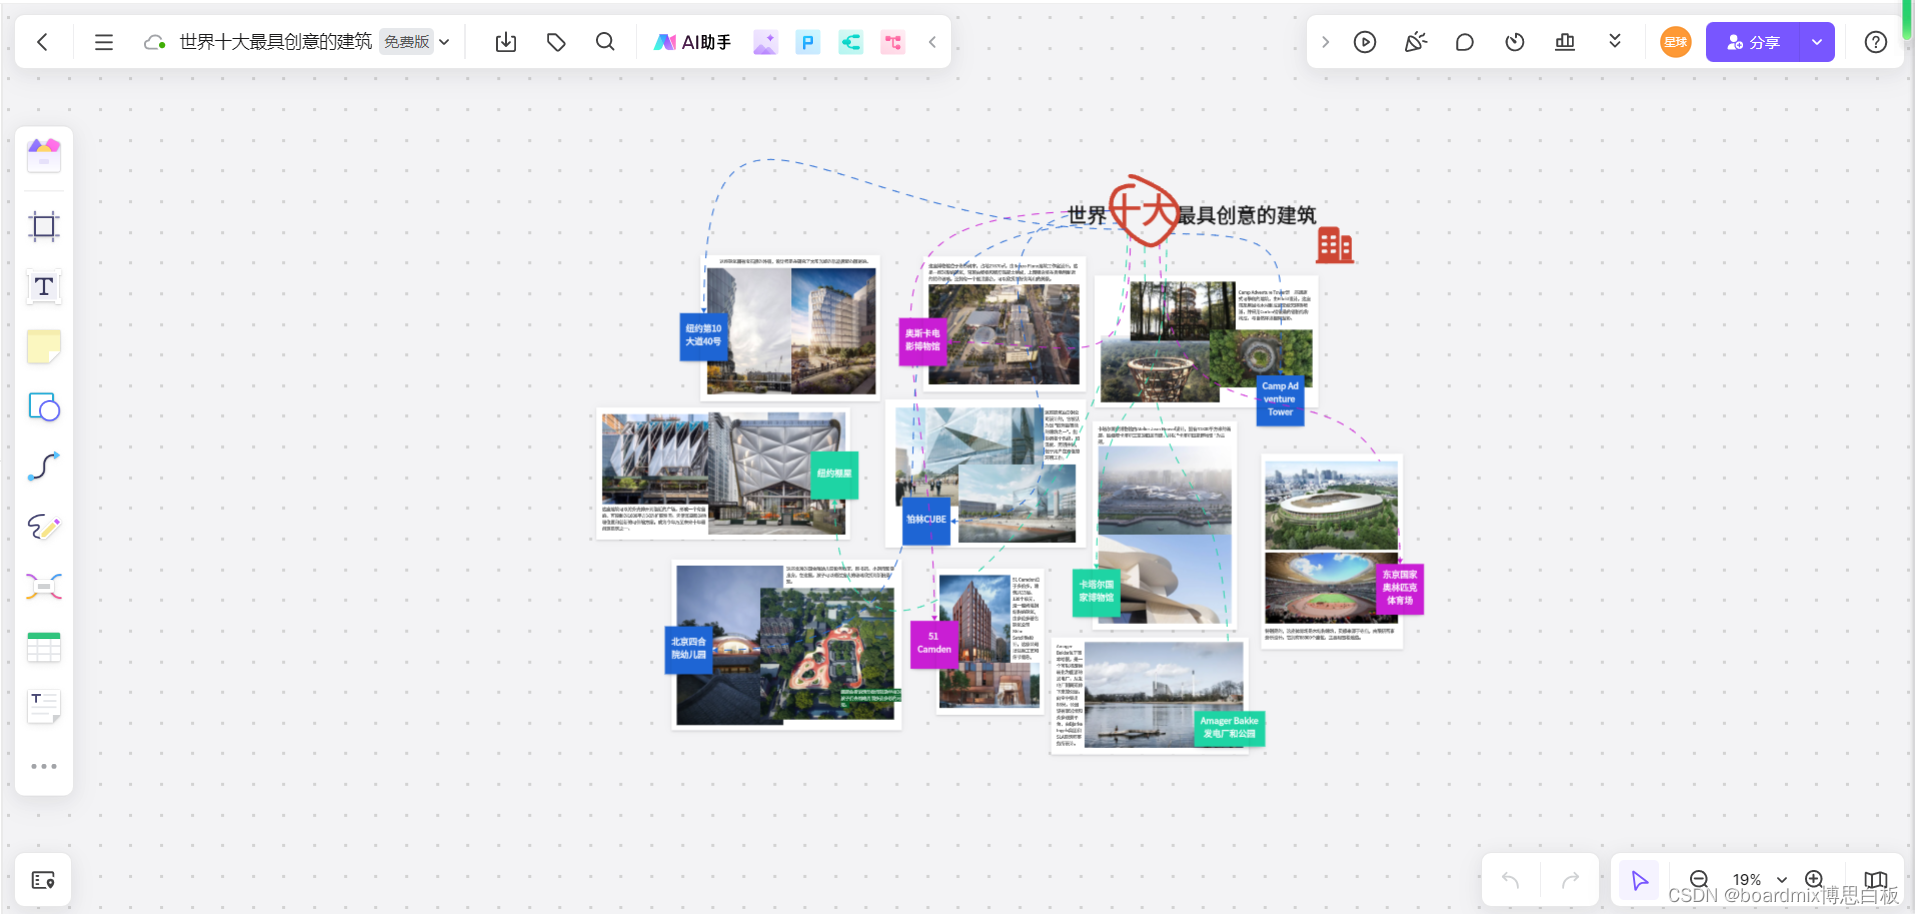The image size is (1915, 914).
Task: Open the search magnifier
Action: [x=605, y=42]
